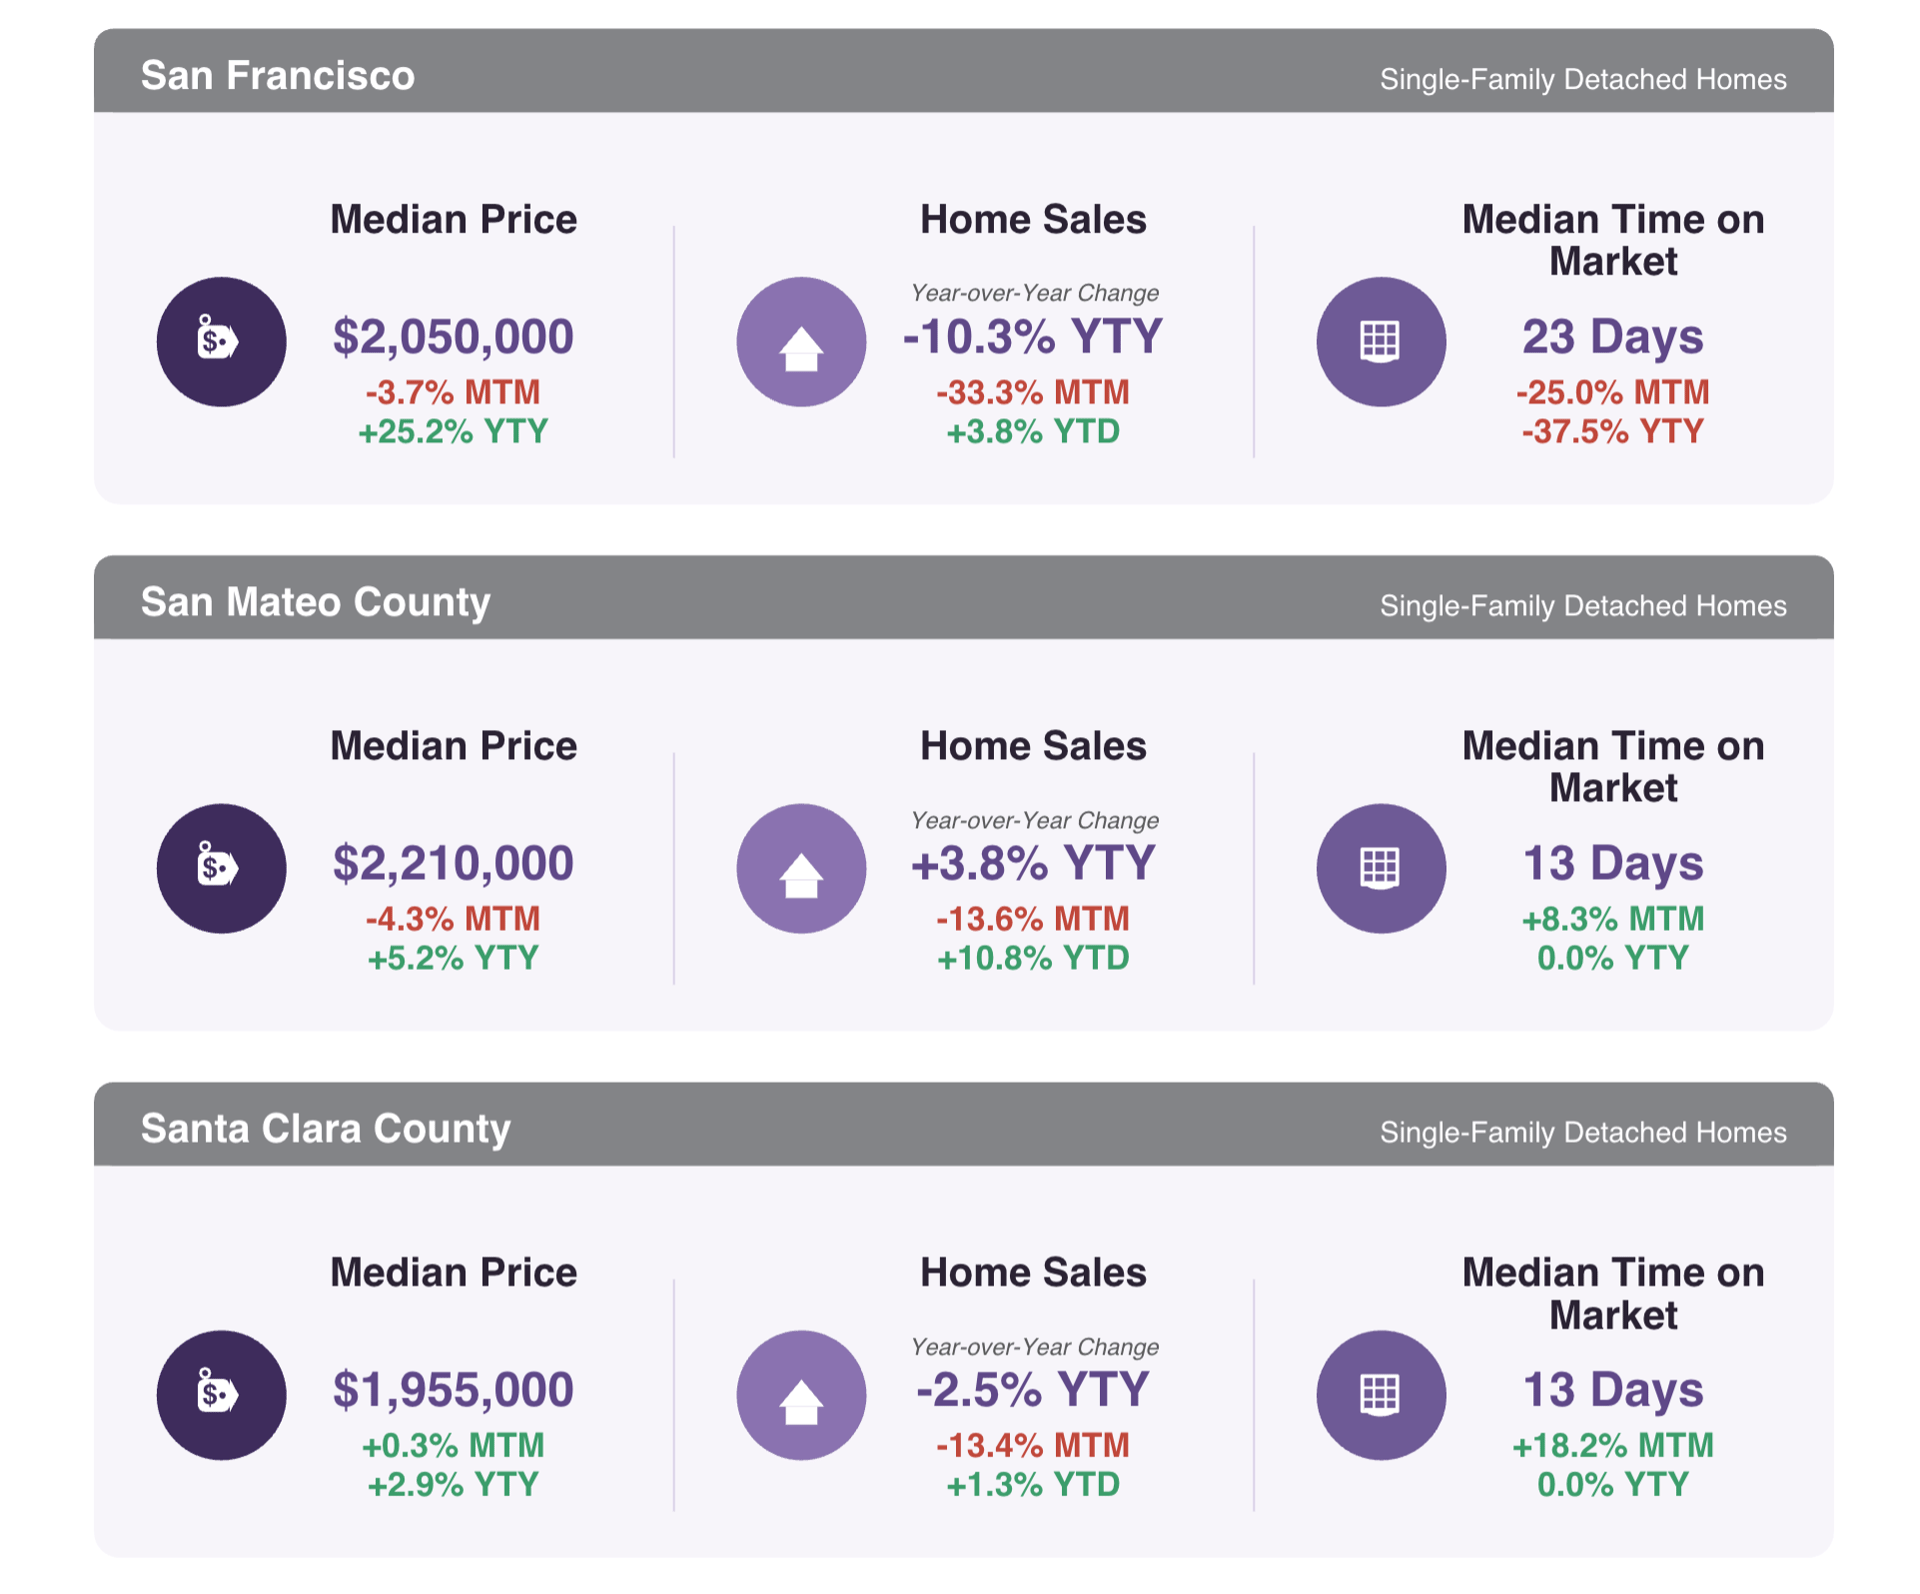Click the $2,210,000 median price value
The height and width of the screenshot is (1594, 1920).
coord(453,863)
